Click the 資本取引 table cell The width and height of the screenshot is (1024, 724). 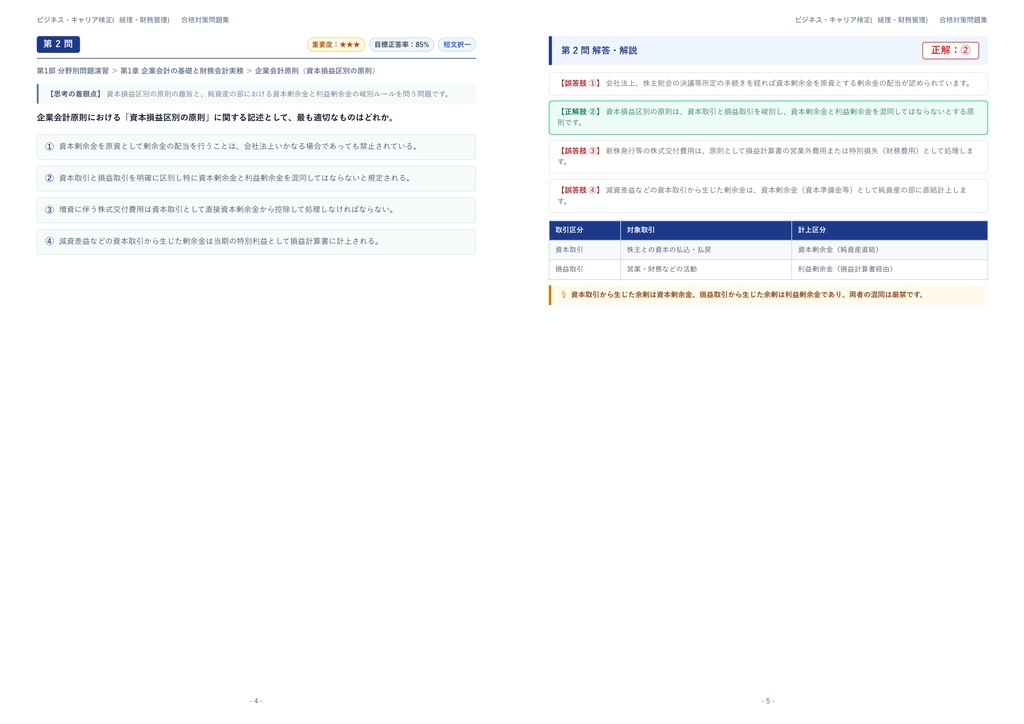click(584, 250)
